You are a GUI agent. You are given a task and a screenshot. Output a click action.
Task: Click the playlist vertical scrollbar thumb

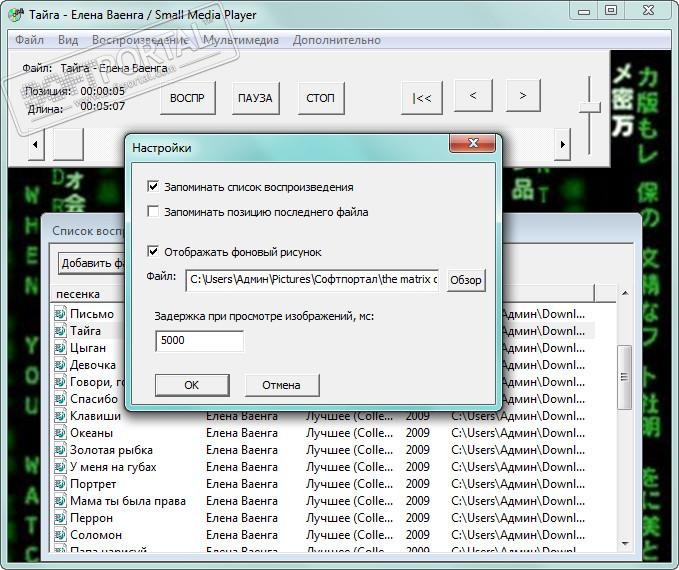click(624, 376)
